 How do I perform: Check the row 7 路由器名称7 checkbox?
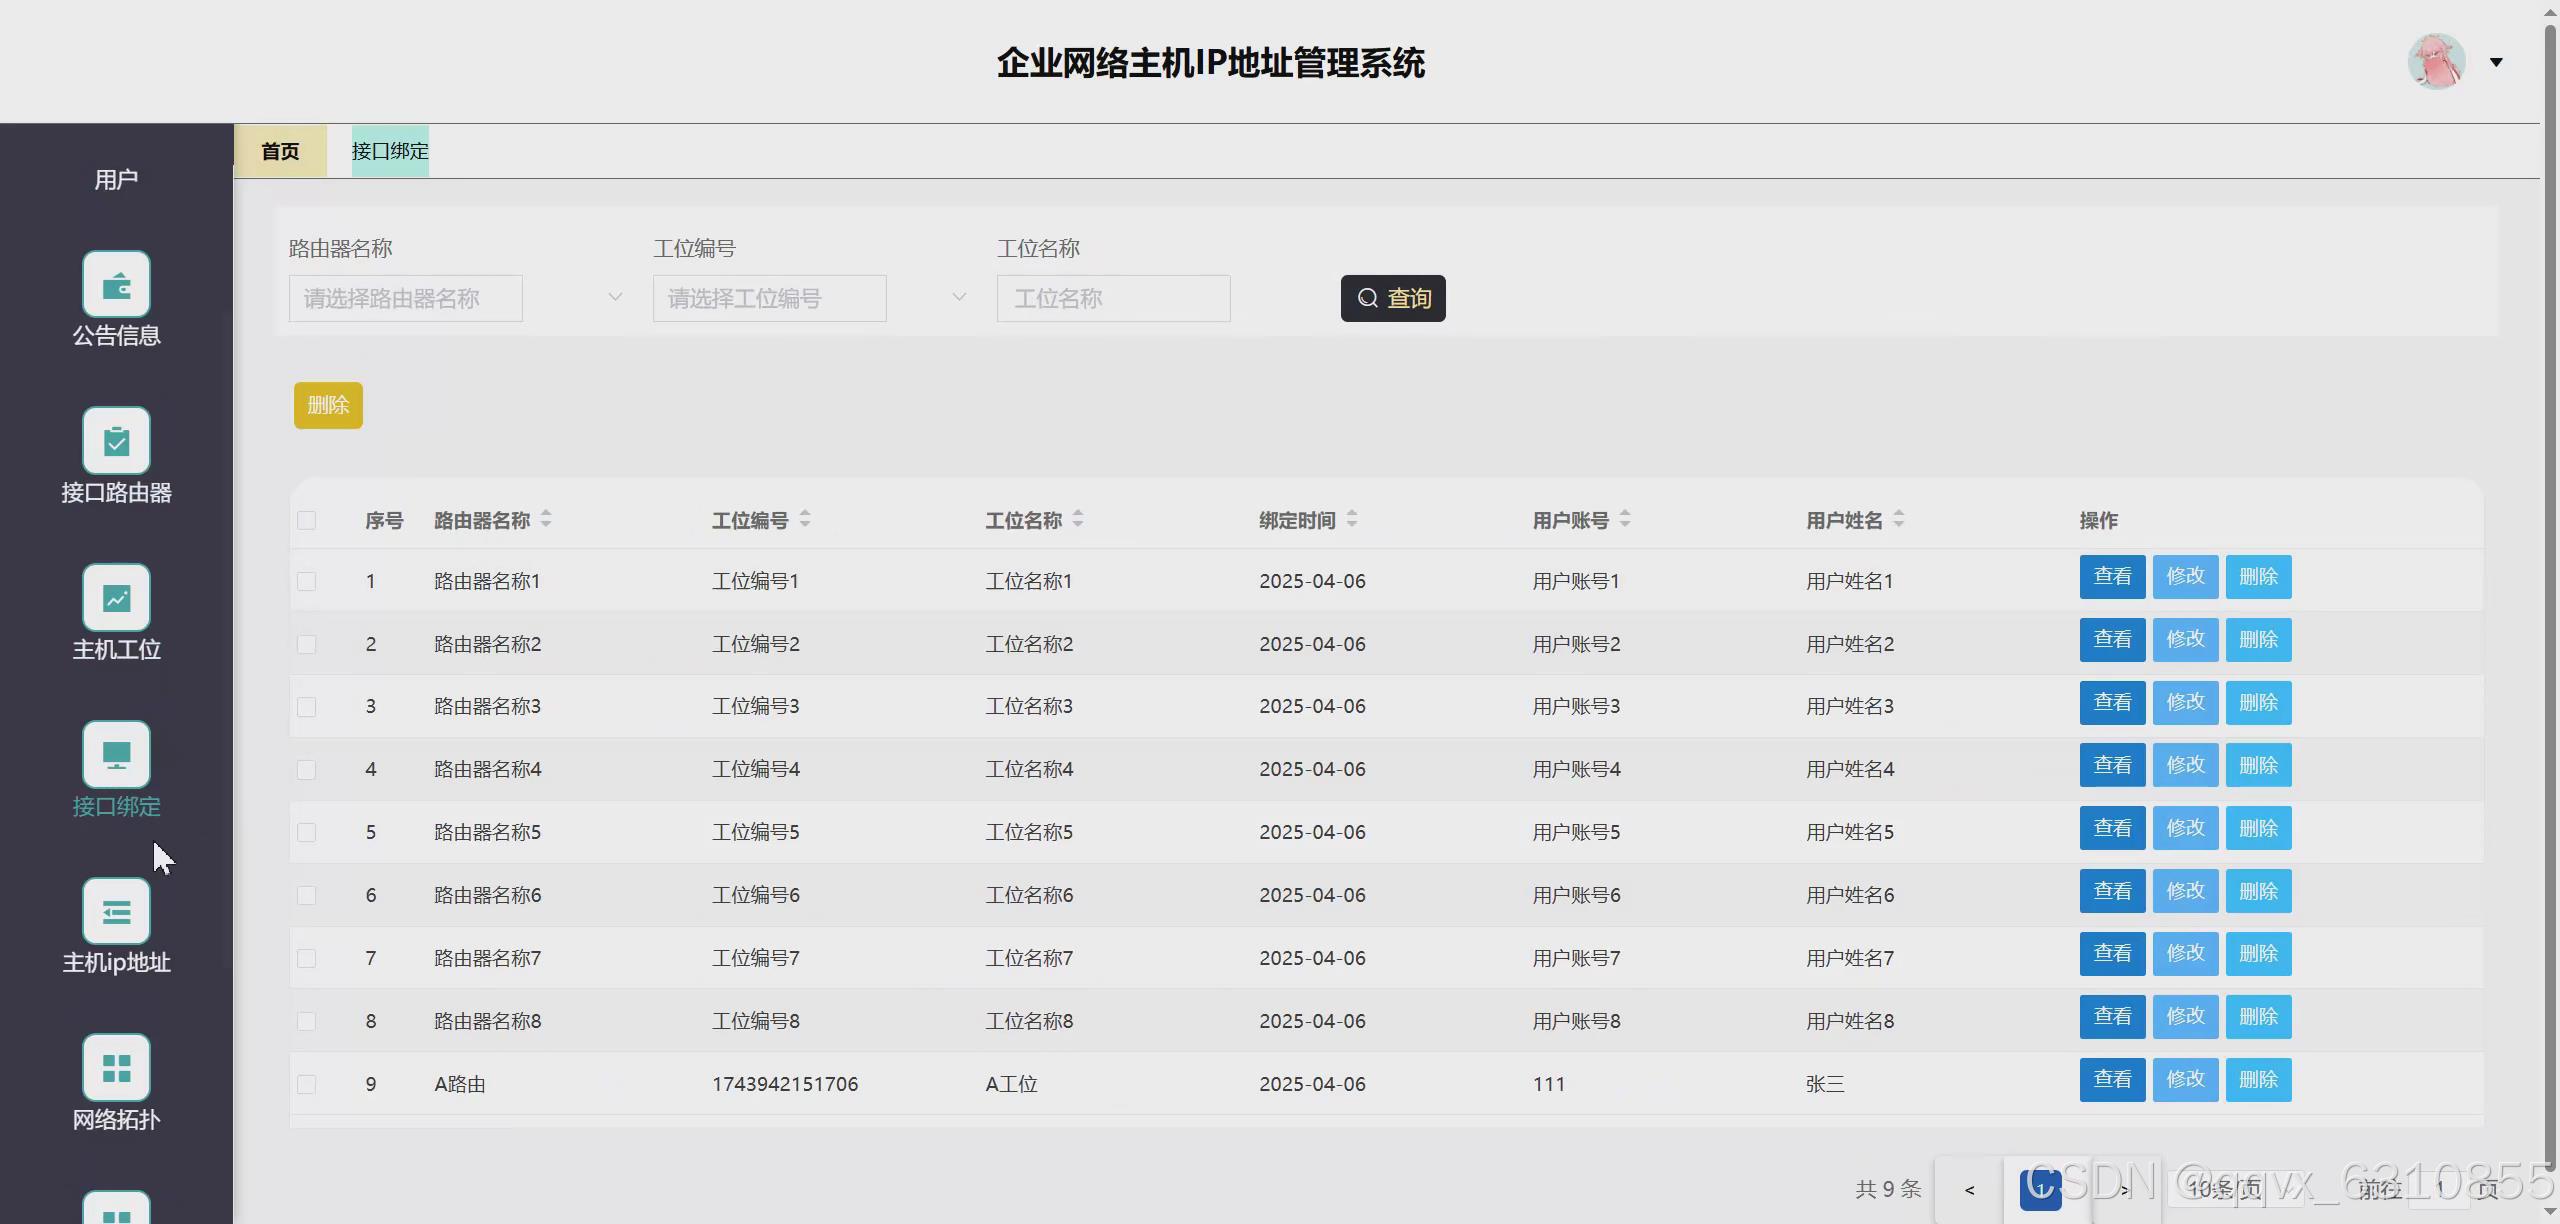click(307, 958)
